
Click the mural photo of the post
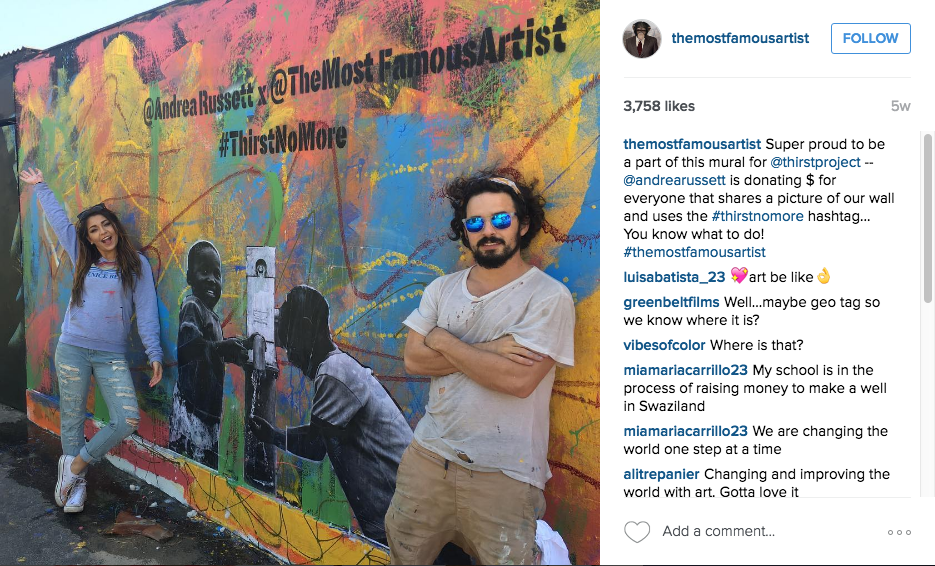[x=300, y=283]
